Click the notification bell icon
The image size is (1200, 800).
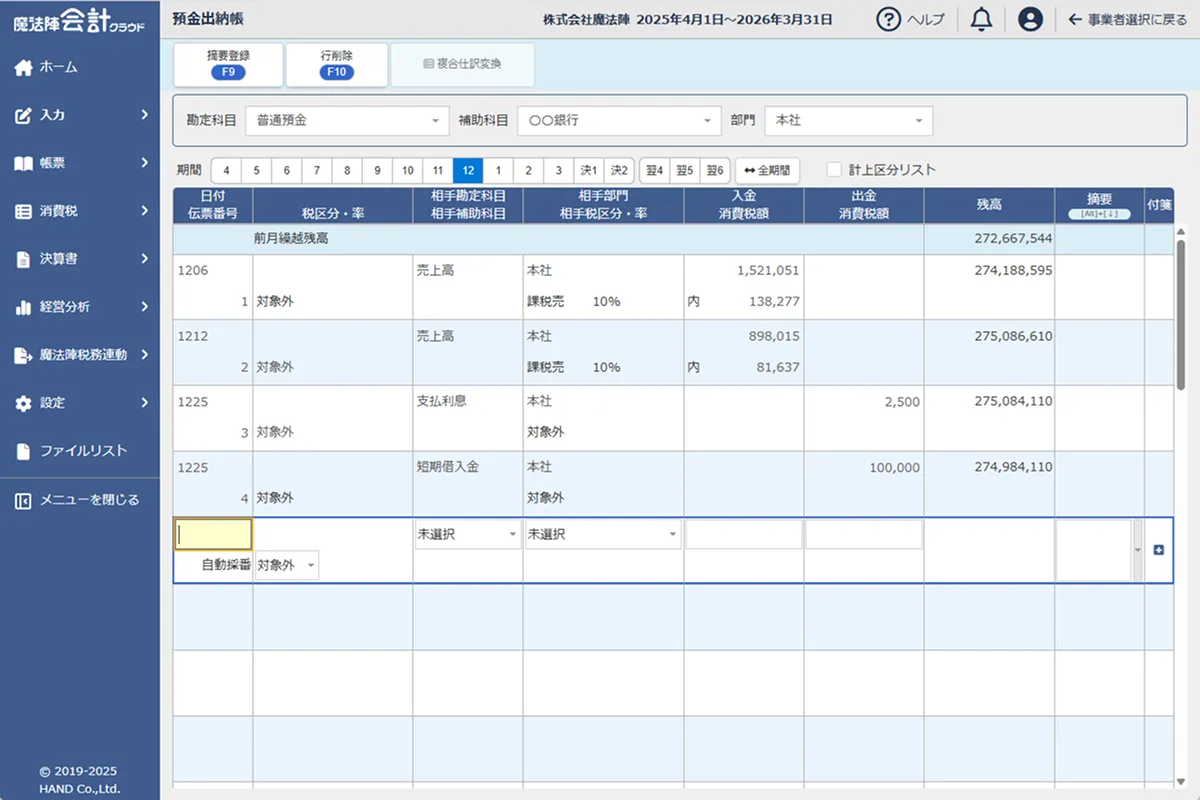(x=981, y=19)
